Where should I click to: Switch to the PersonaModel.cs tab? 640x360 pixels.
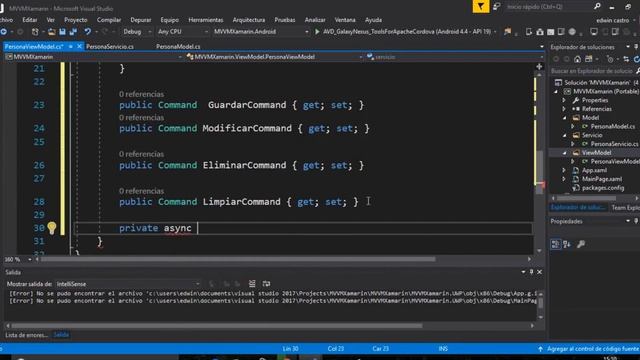point(178,47)
